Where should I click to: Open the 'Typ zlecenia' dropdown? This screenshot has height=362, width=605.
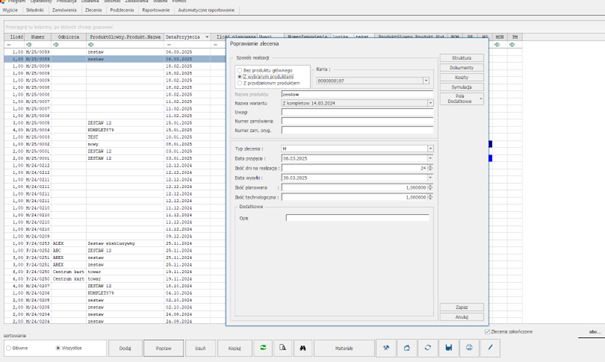(x=430, y=149)
